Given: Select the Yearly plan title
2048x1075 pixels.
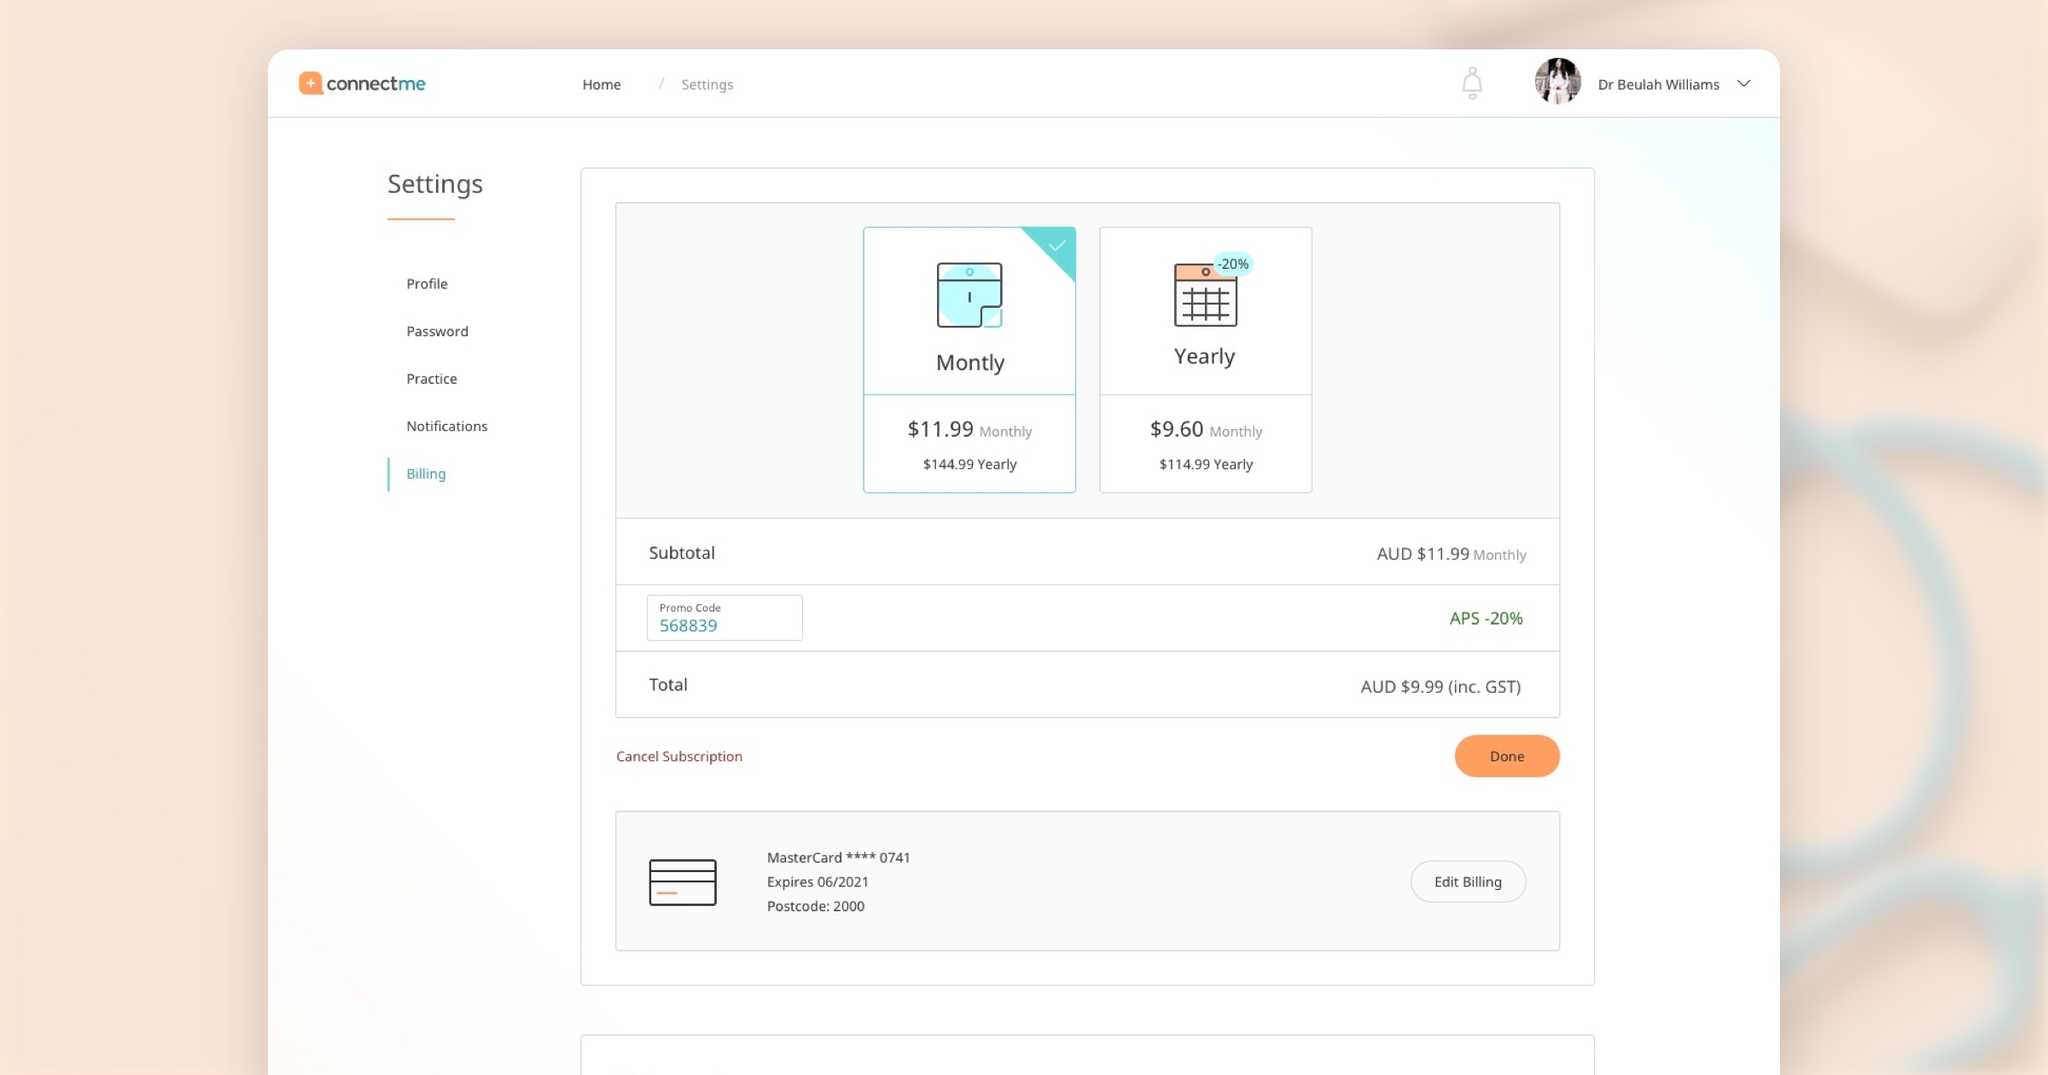Looking at the screenshot, I should click(x=1205, y=357).
